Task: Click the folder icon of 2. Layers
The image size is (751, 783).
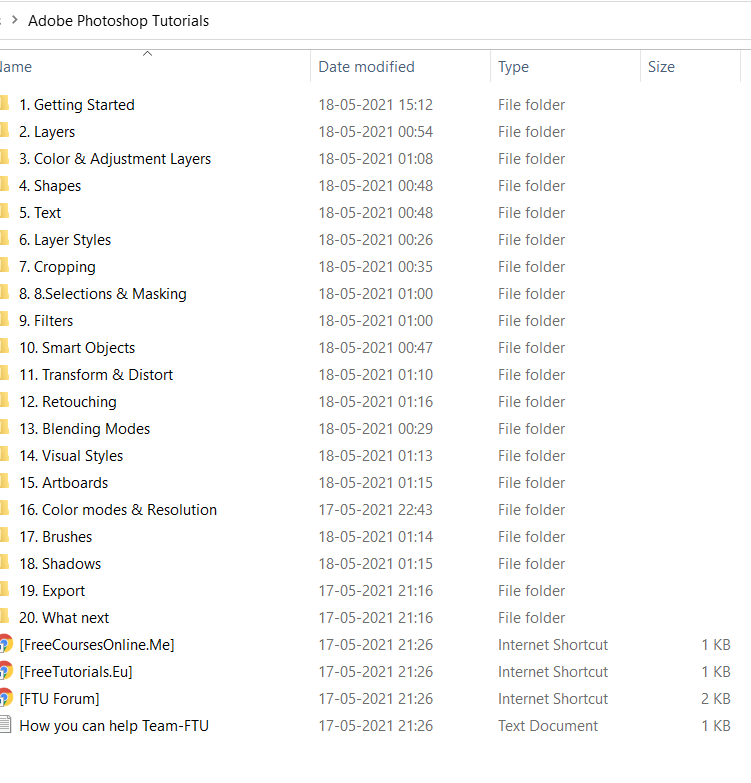Action: click(4, 130)
